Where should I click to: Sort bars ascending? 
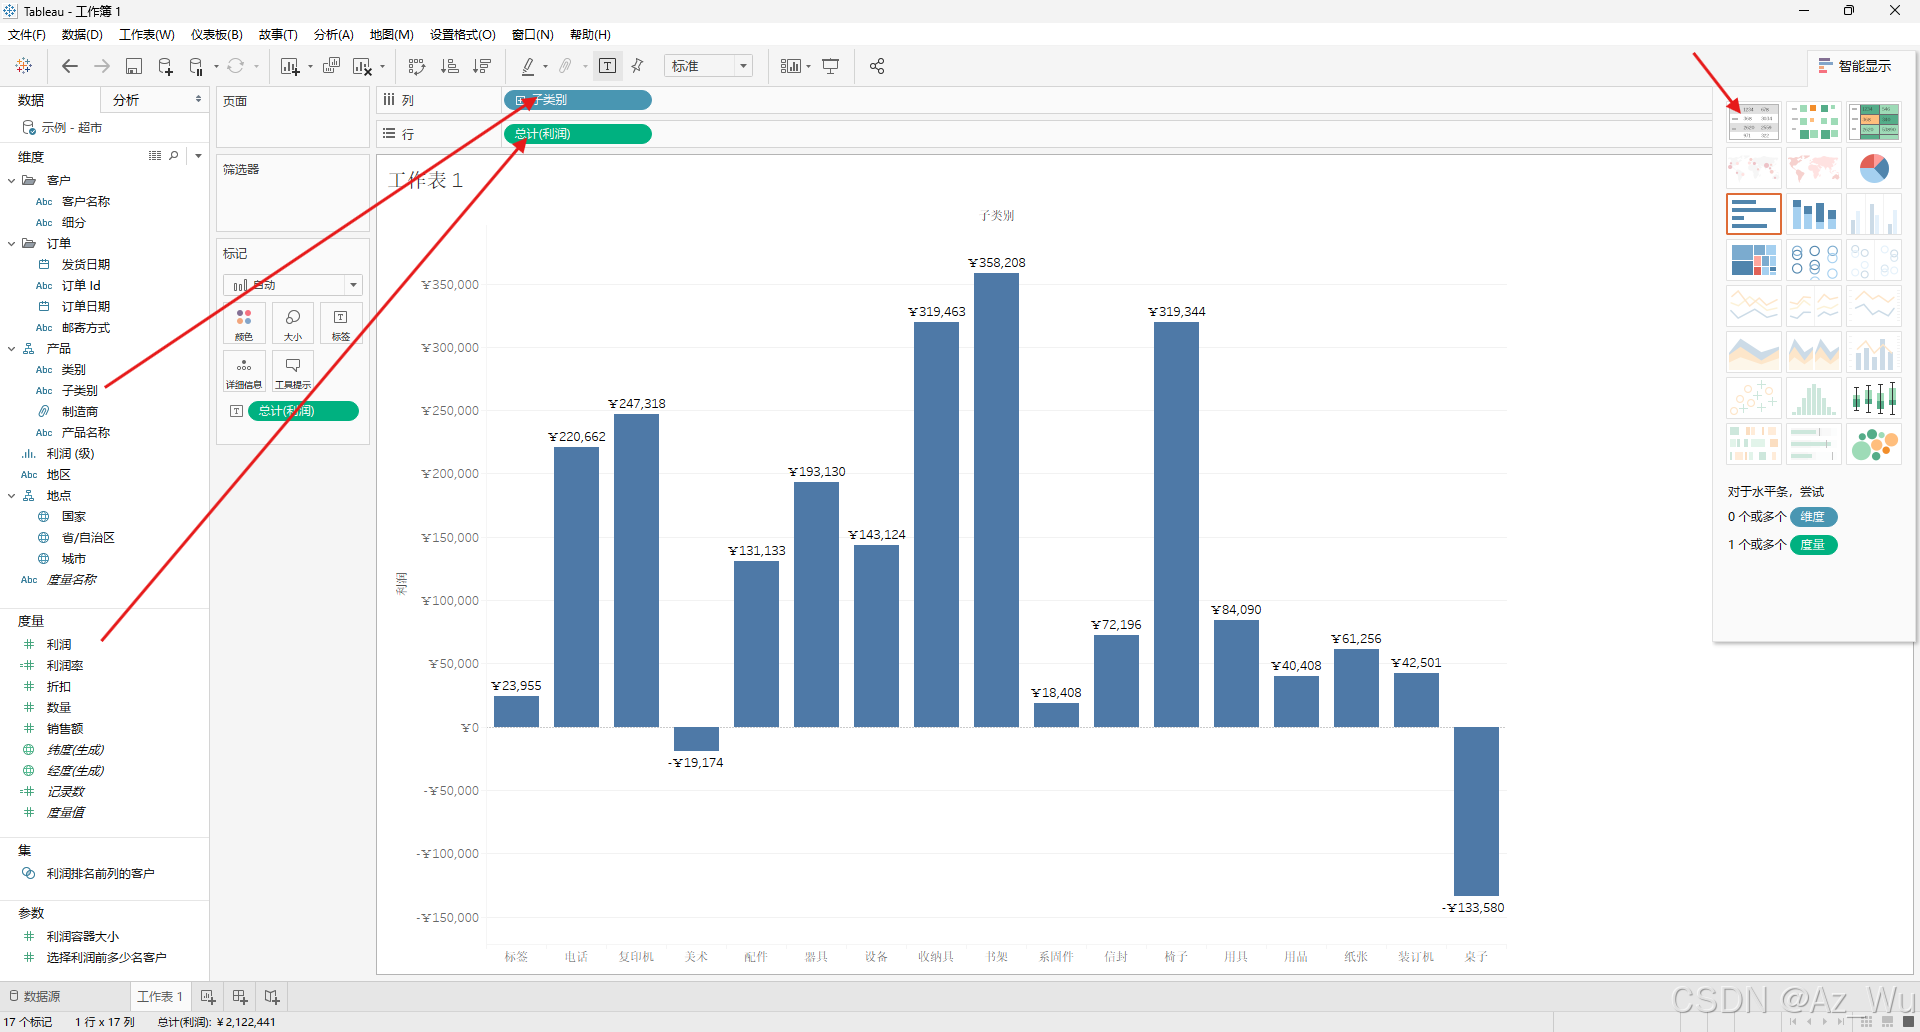pyautogui.click(x=450, y=66)
